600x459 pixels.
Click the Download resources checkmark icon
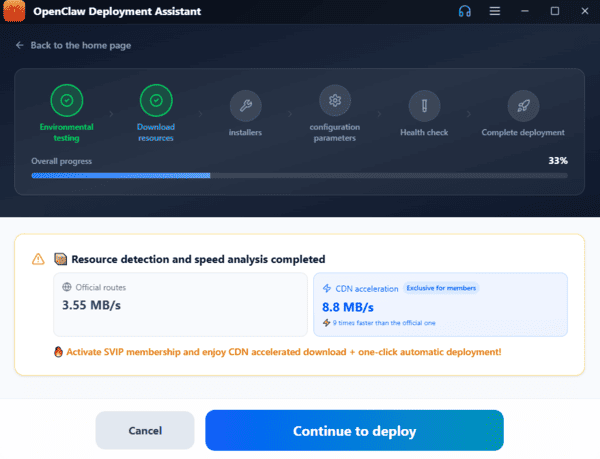tap(155, 101)
